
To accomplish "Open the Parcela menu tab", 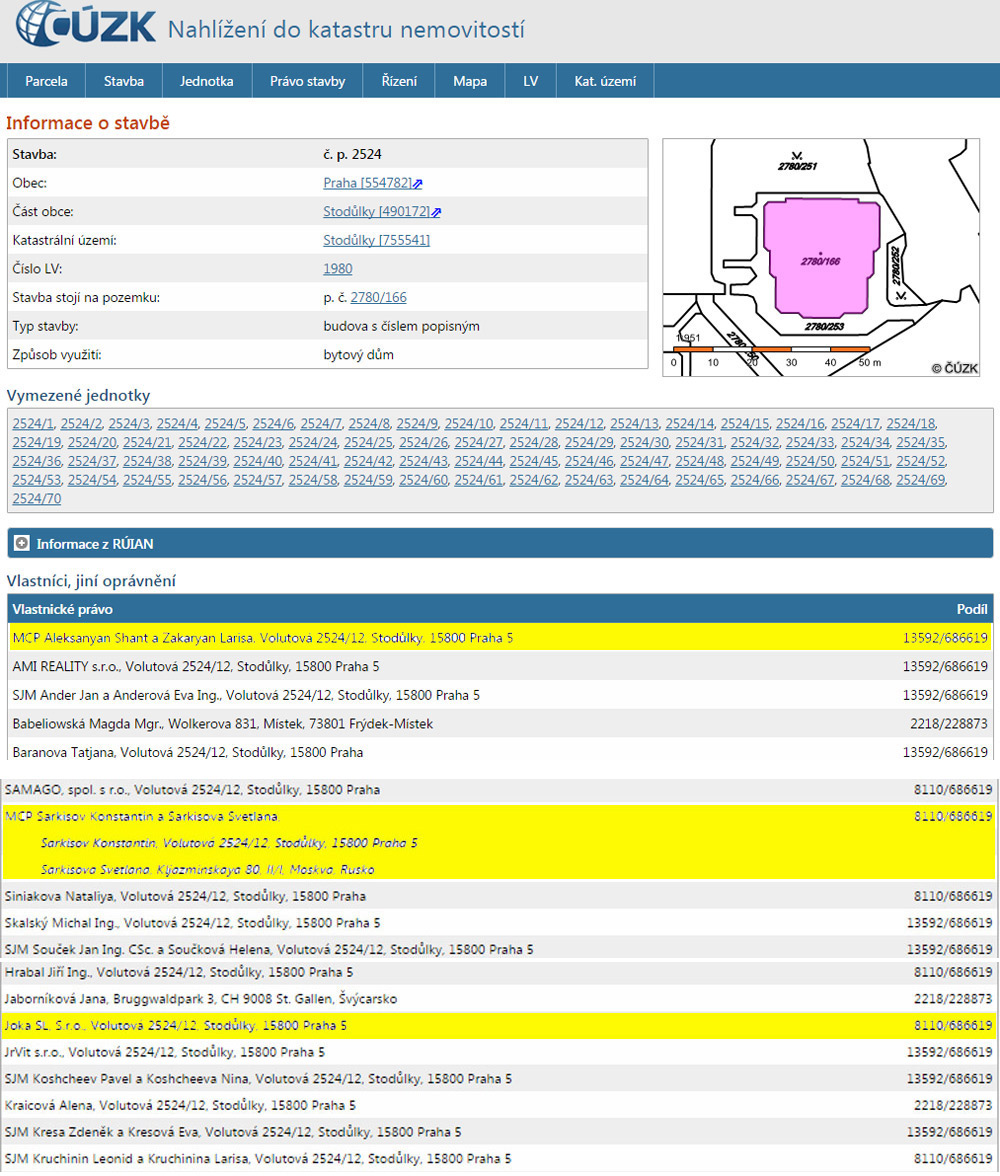I will [x=47, y=81].
